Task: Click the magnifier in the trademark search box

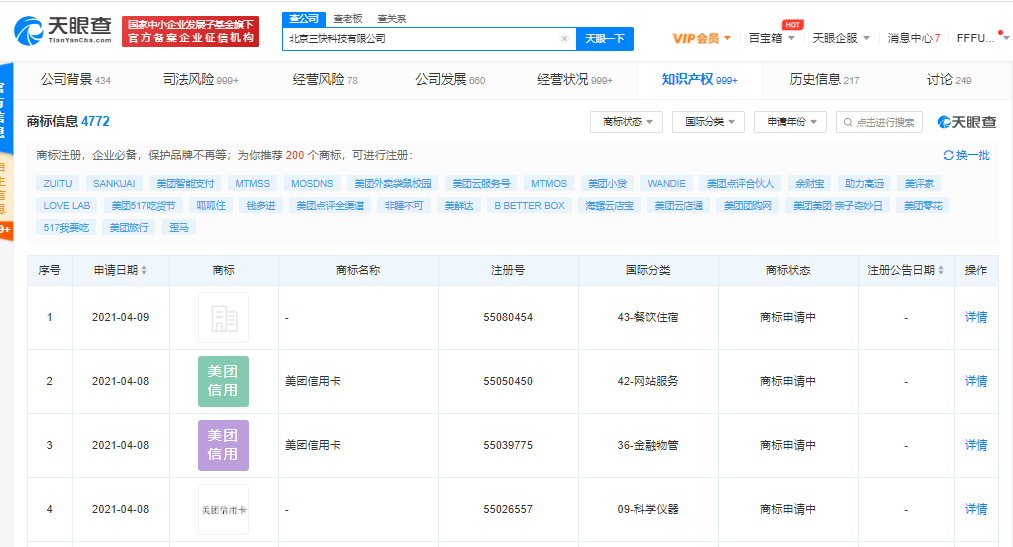Action: click(x=848, y=122)
